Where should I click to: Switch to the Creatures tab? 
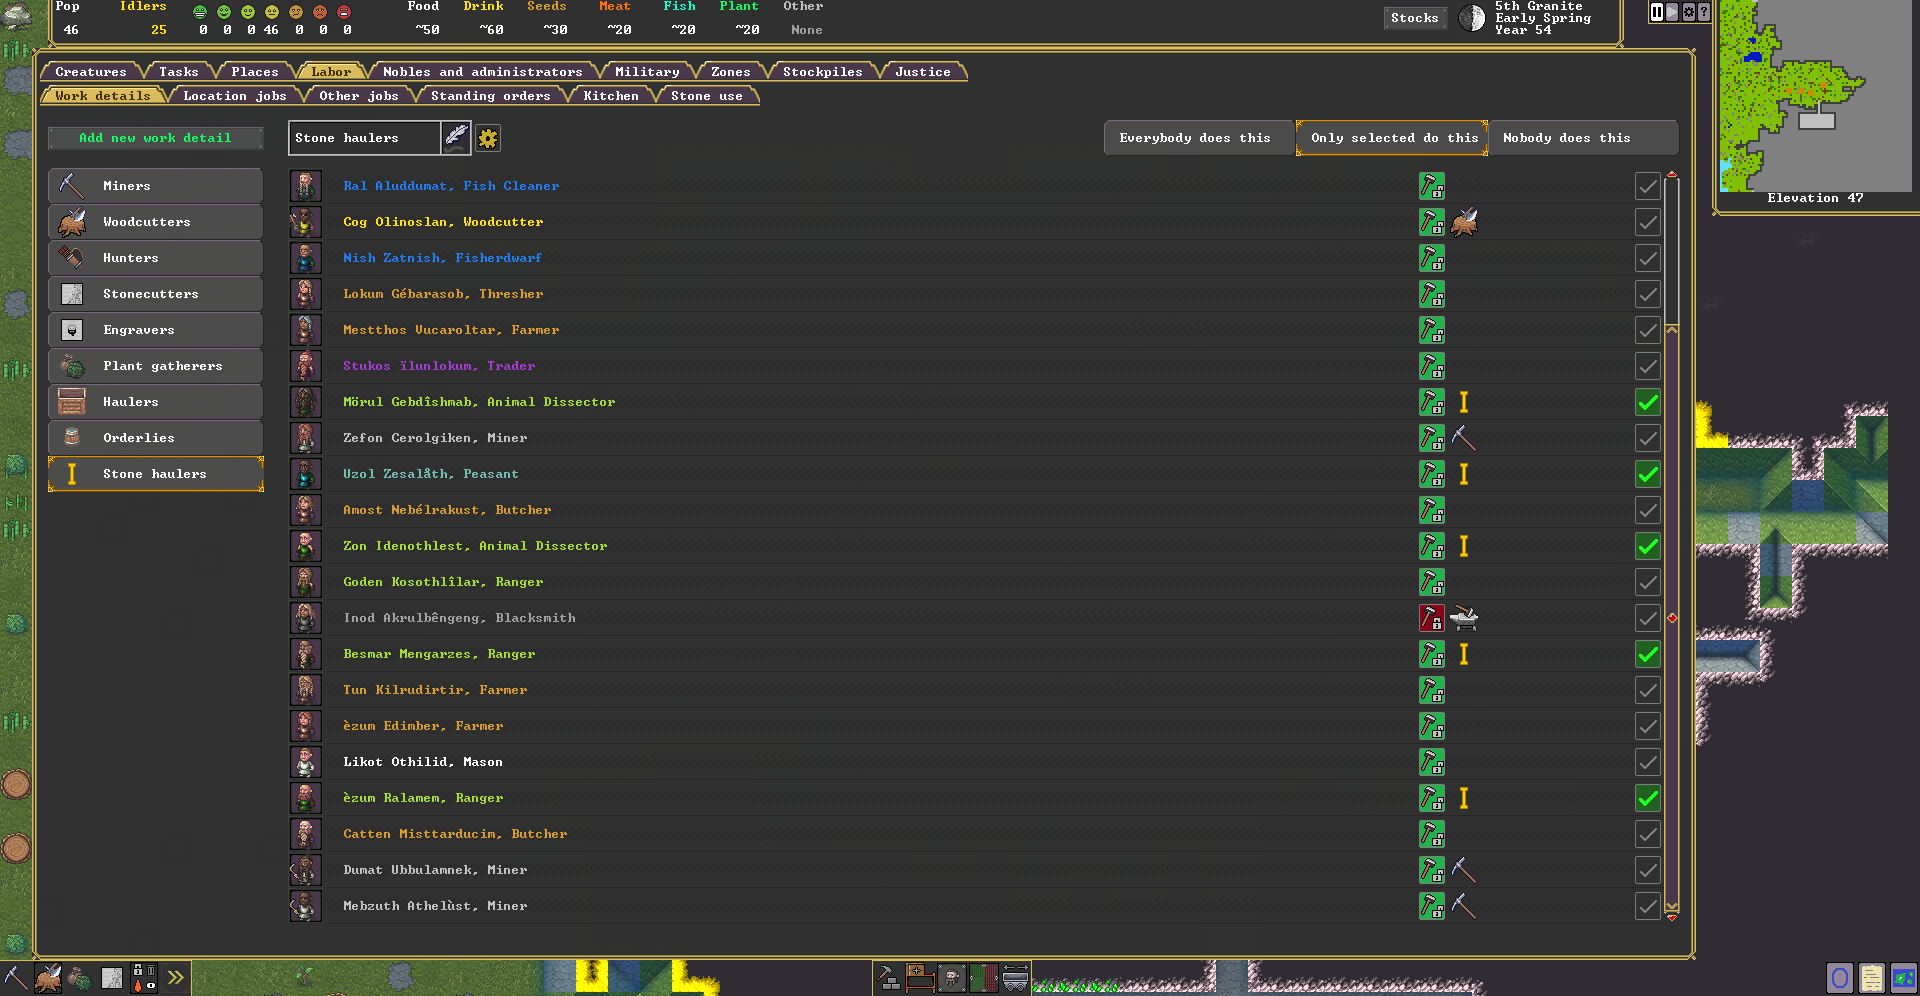(x=91, y=72)
